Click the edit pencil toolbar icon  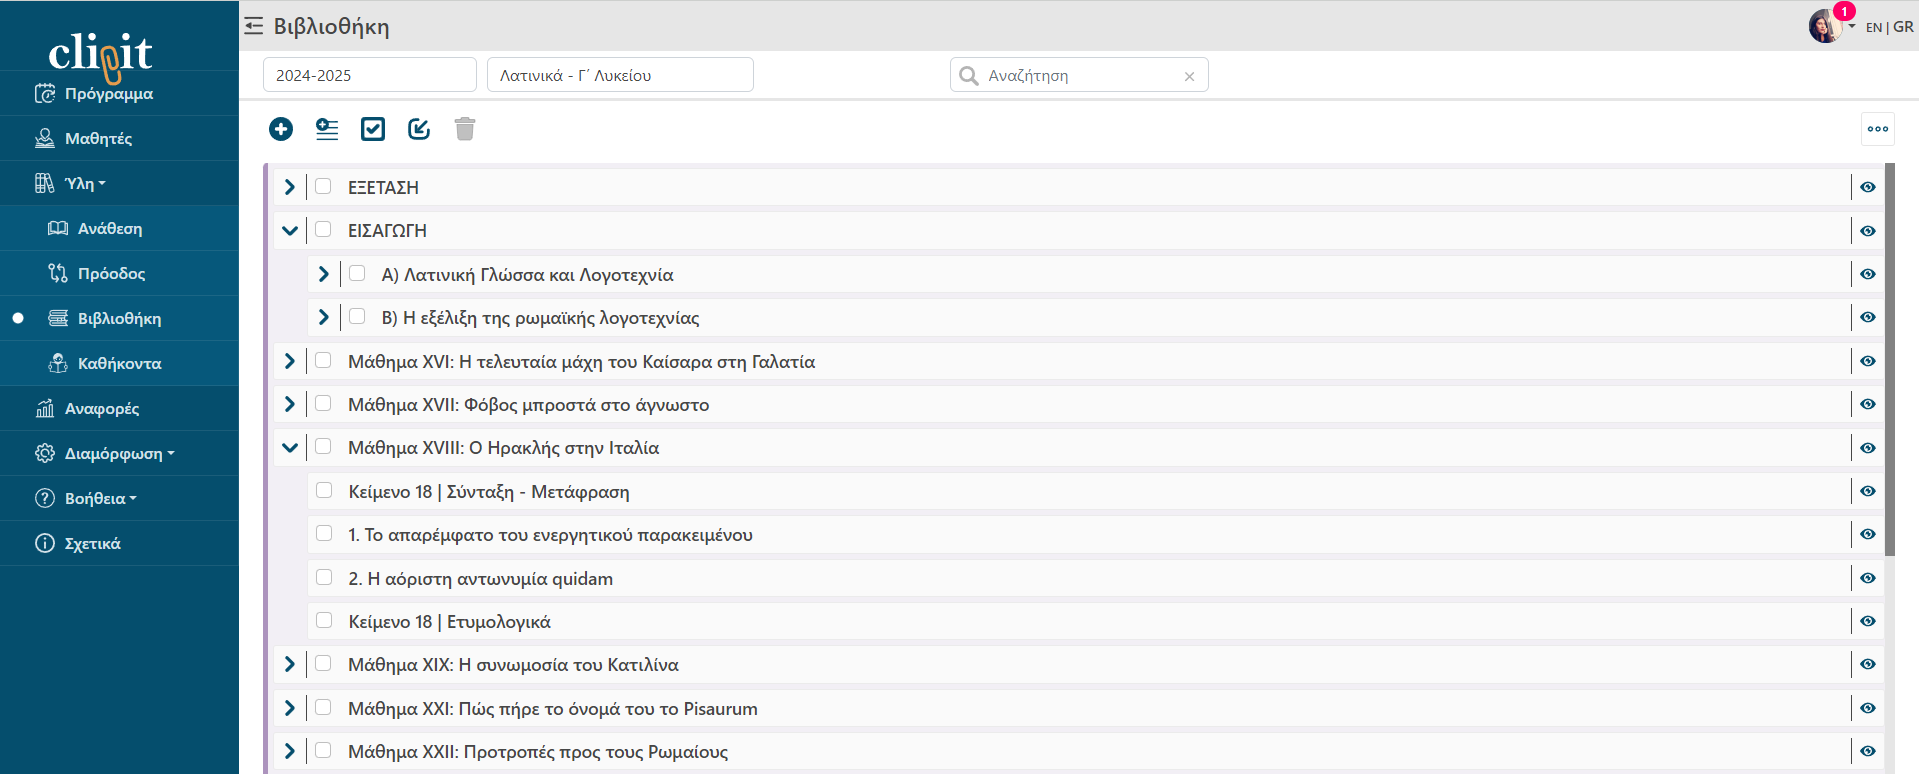point(419,129)
